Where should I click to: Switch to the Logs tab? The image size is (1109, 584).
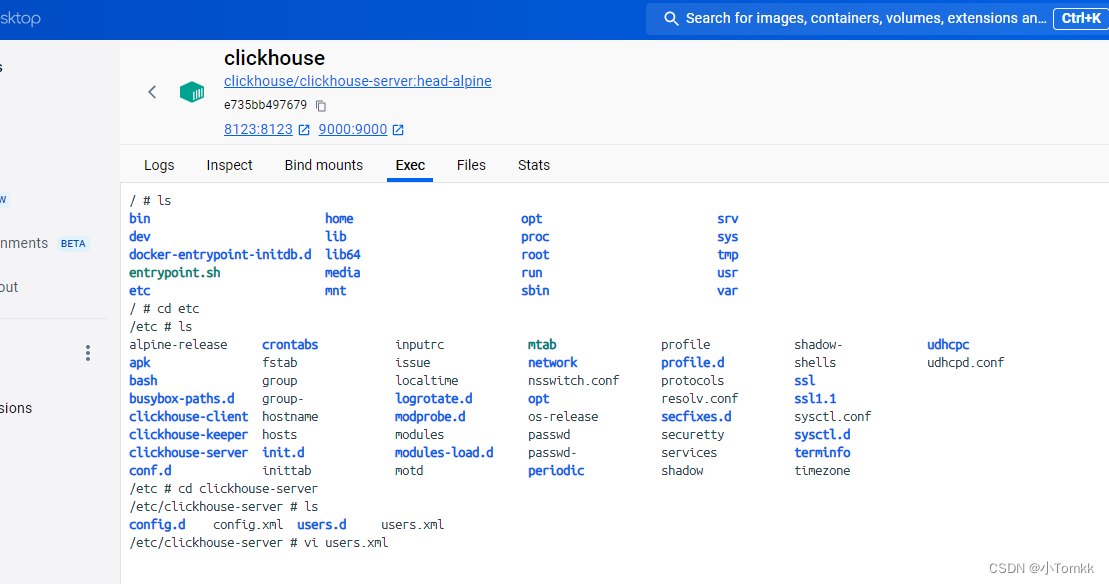[159, 165]
